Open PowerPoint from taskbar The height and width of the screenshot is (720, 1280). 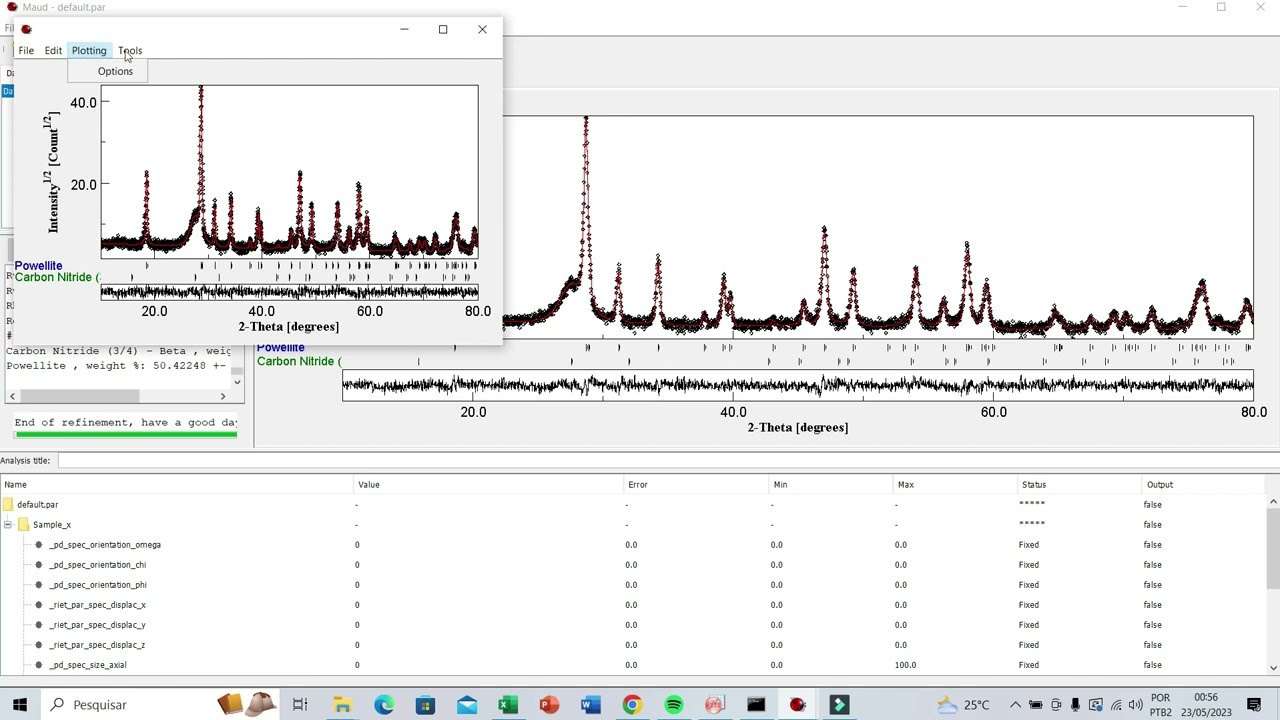(x=549, y=705)
